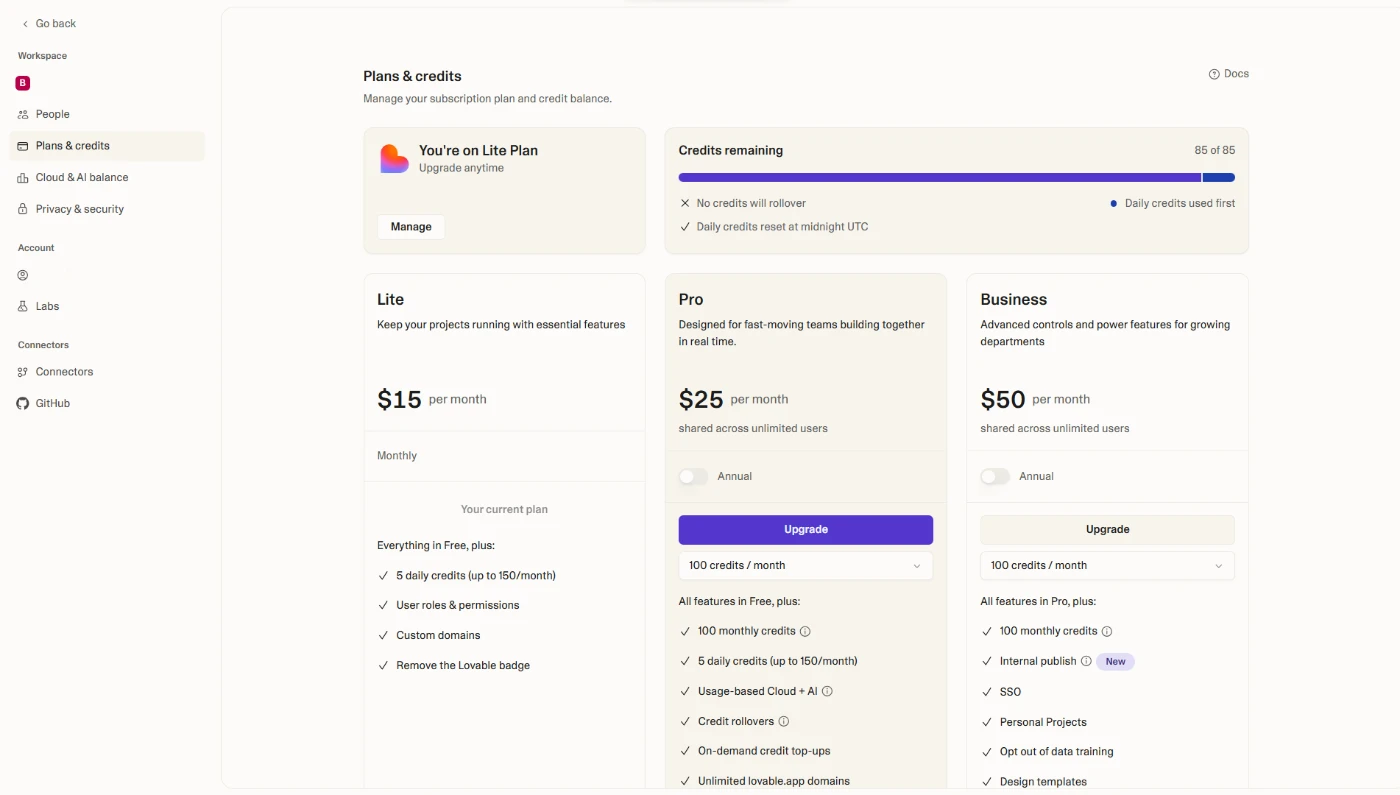Go to Privacy & security settings
Screen dimensions: 1400x795
click(80, 209)
